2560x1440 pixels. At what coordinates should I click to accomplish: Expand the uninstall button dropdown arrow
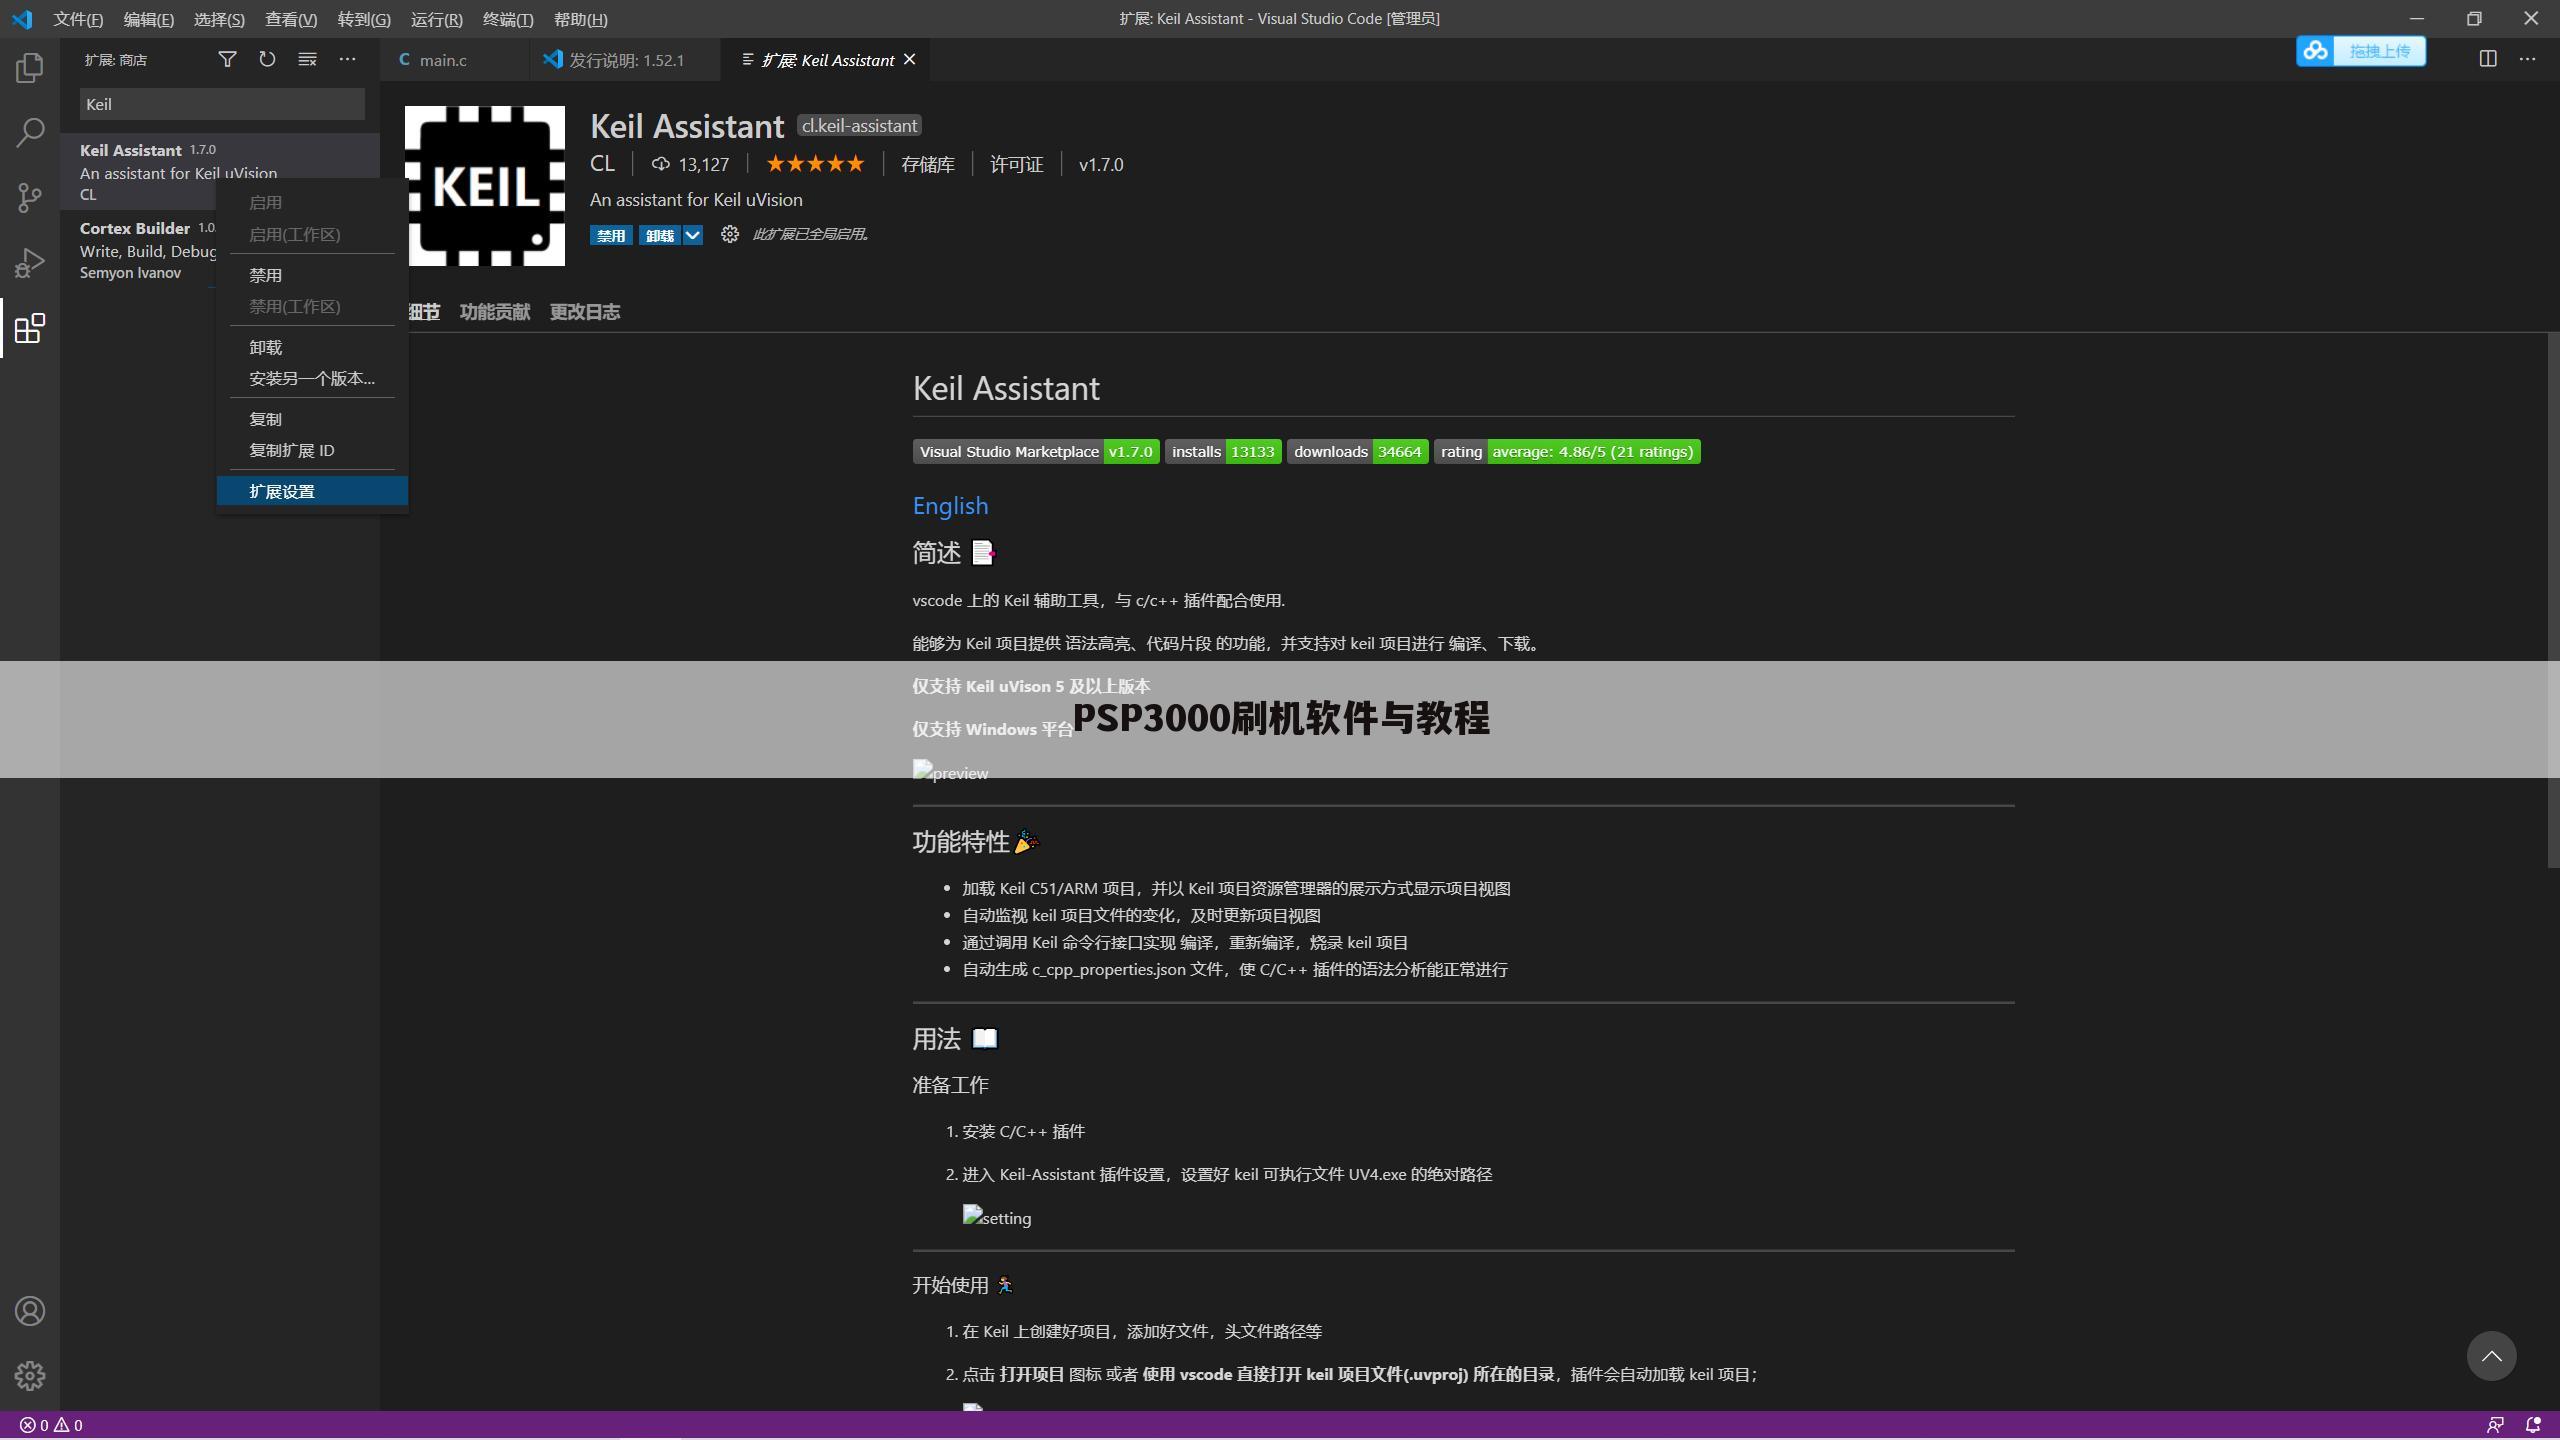(692, 235)
